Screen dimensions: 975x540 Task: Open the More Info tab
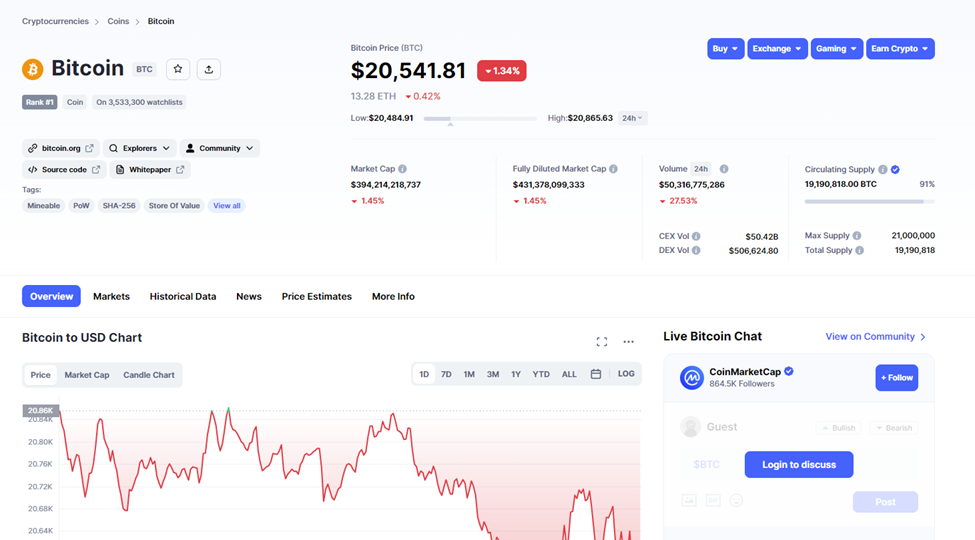393,296
